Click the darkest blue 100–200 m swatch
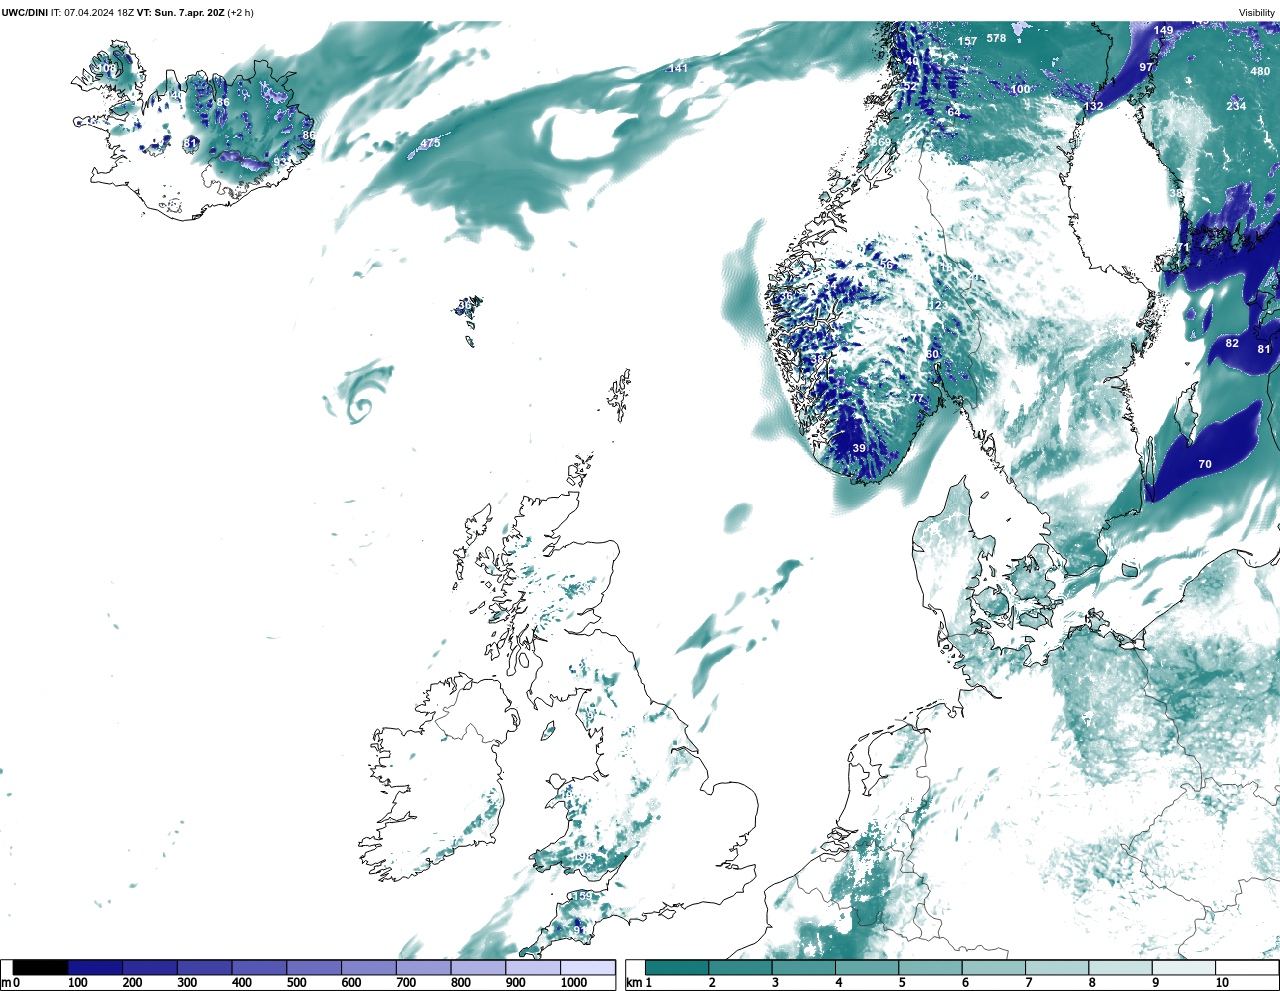1280x991 pixels. pyautogui.click(x=95, y=967)
